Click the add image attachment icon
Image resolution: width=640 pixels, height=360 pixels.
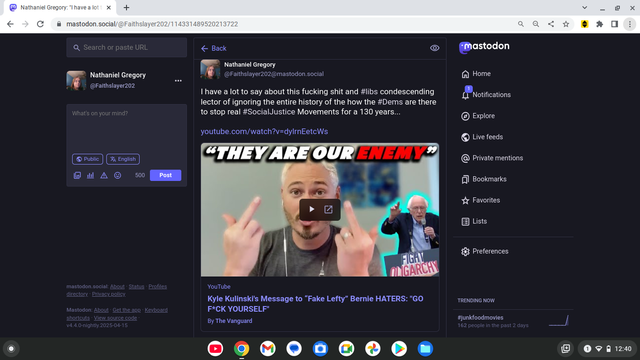(x=77, y=176)
